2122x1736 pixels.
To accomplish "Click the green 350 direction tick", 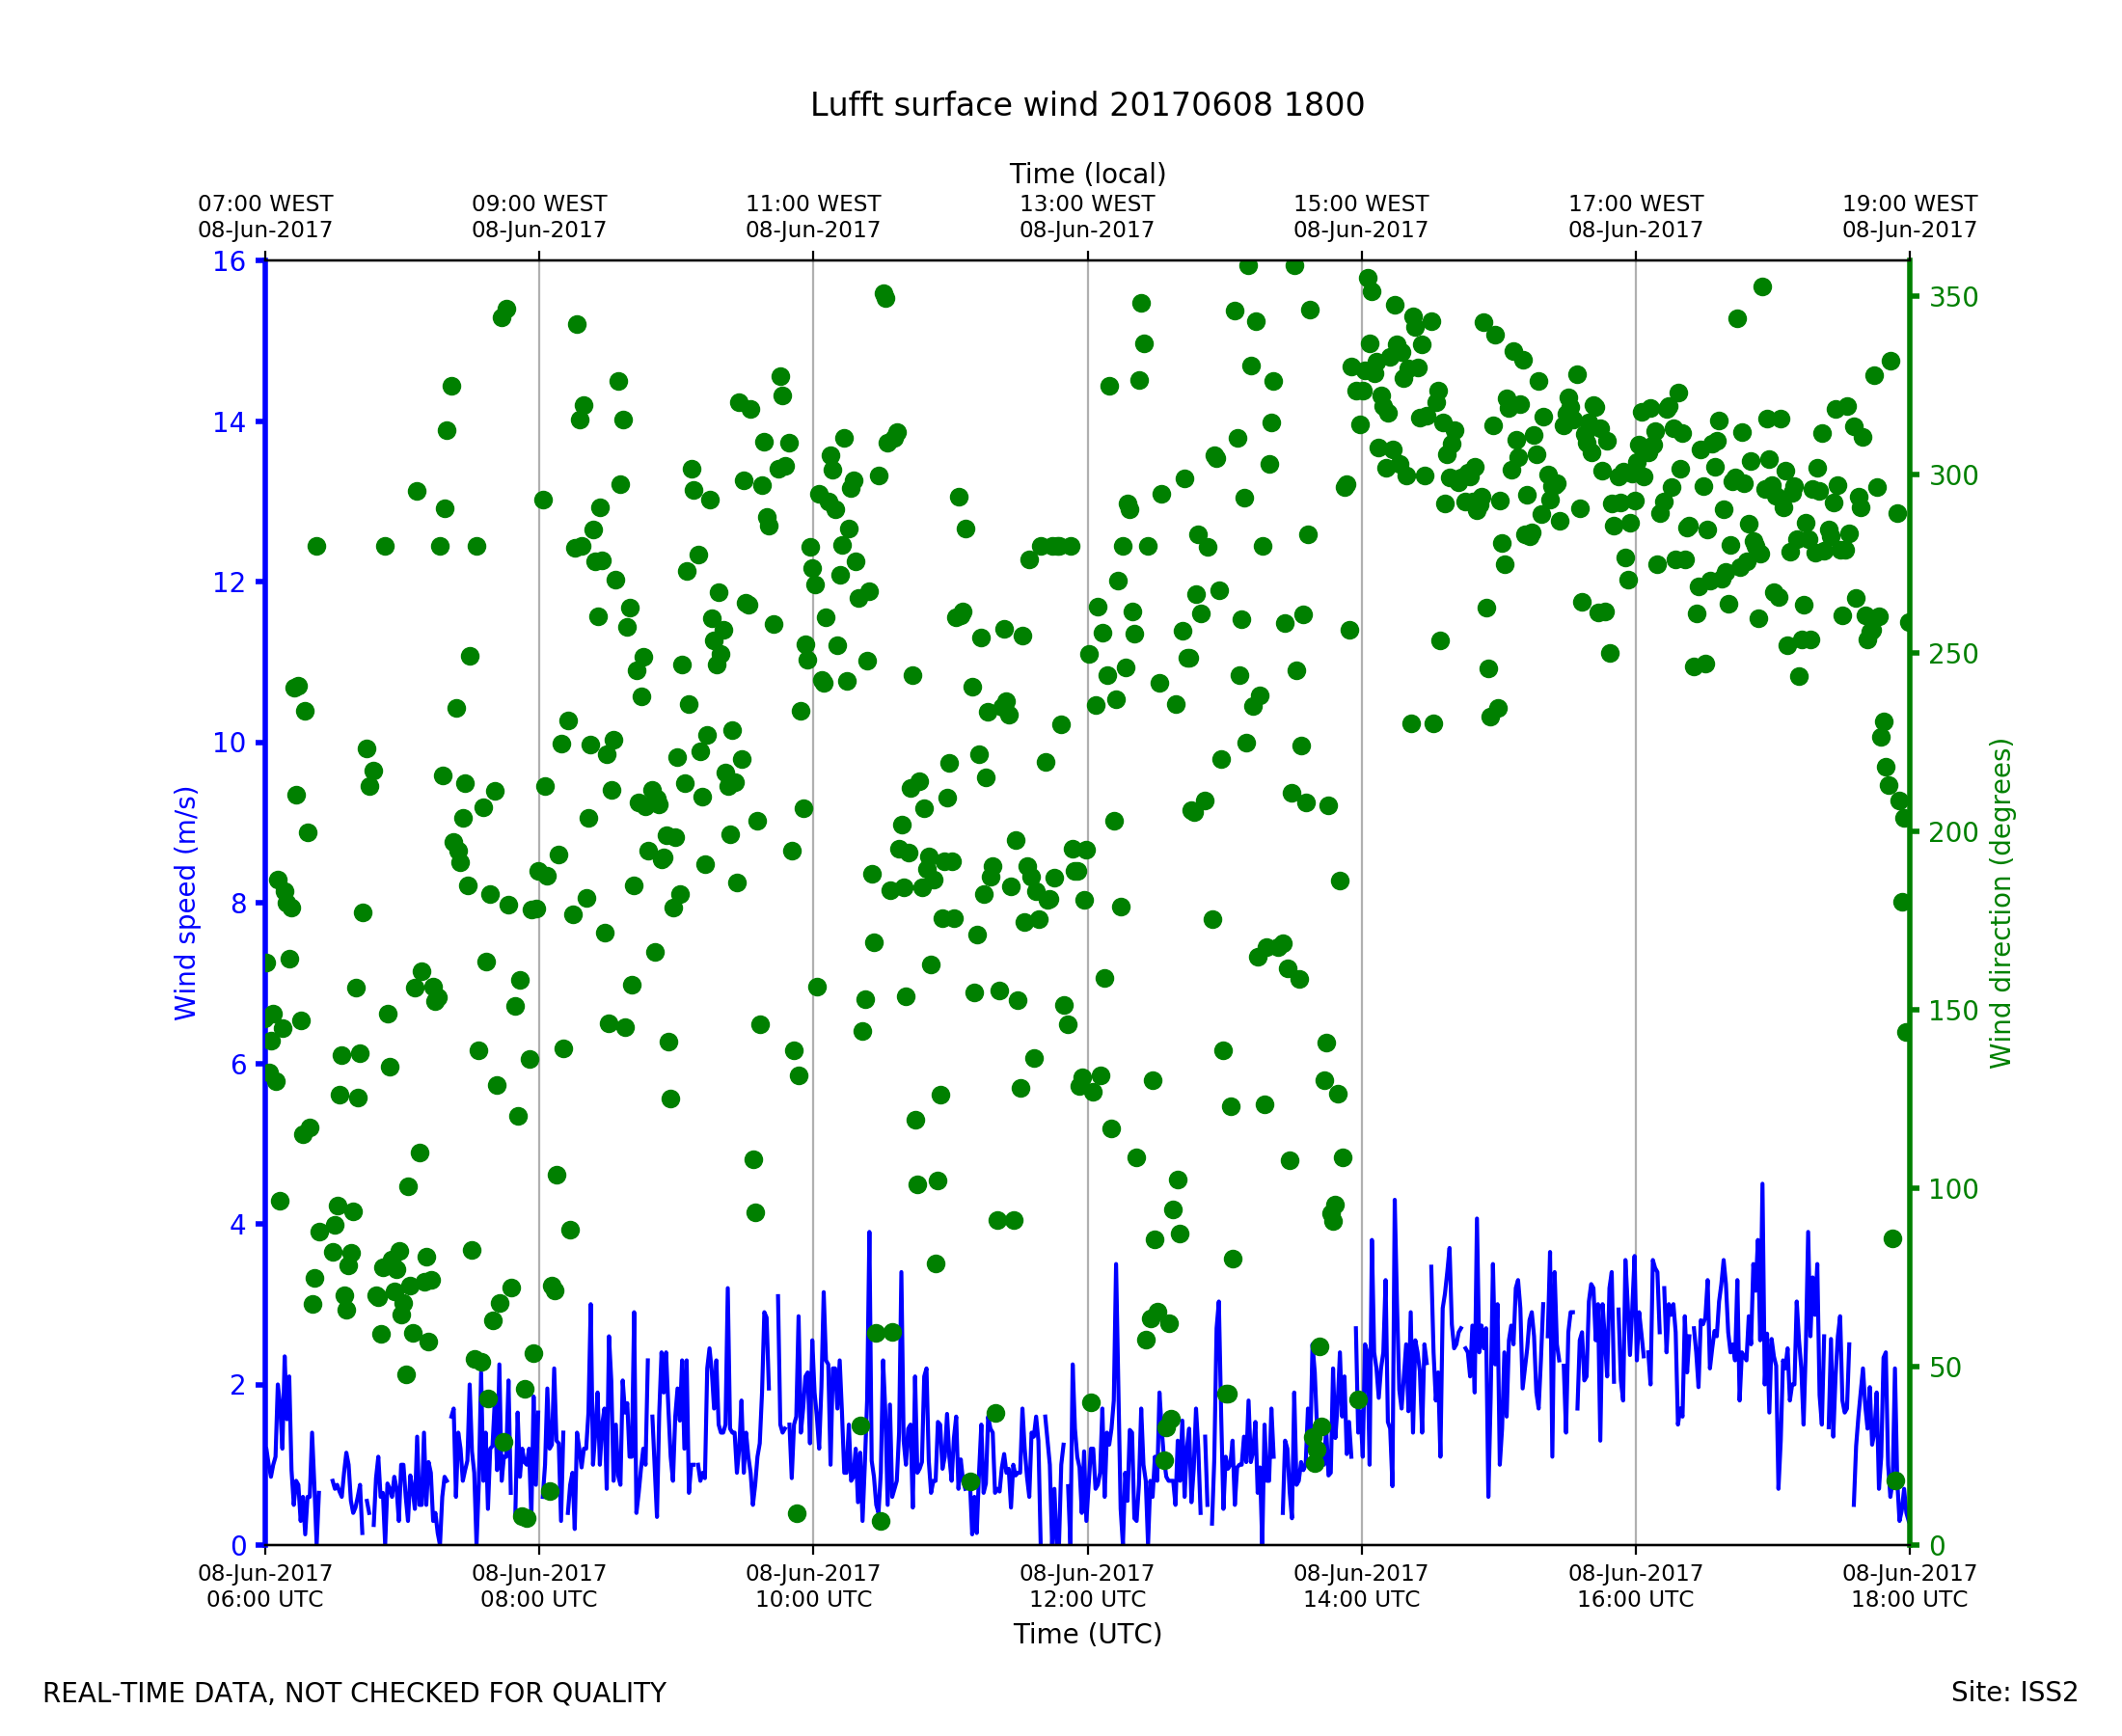I will (x=1953, y=298).
